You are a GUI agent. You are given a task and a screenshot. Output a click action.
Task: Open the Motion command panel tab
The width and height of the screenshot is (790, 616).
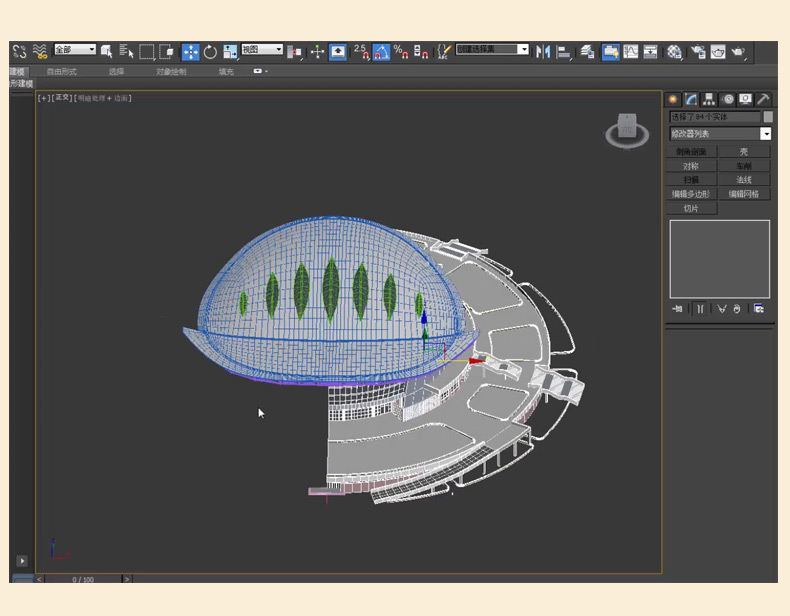coord(728,99)
